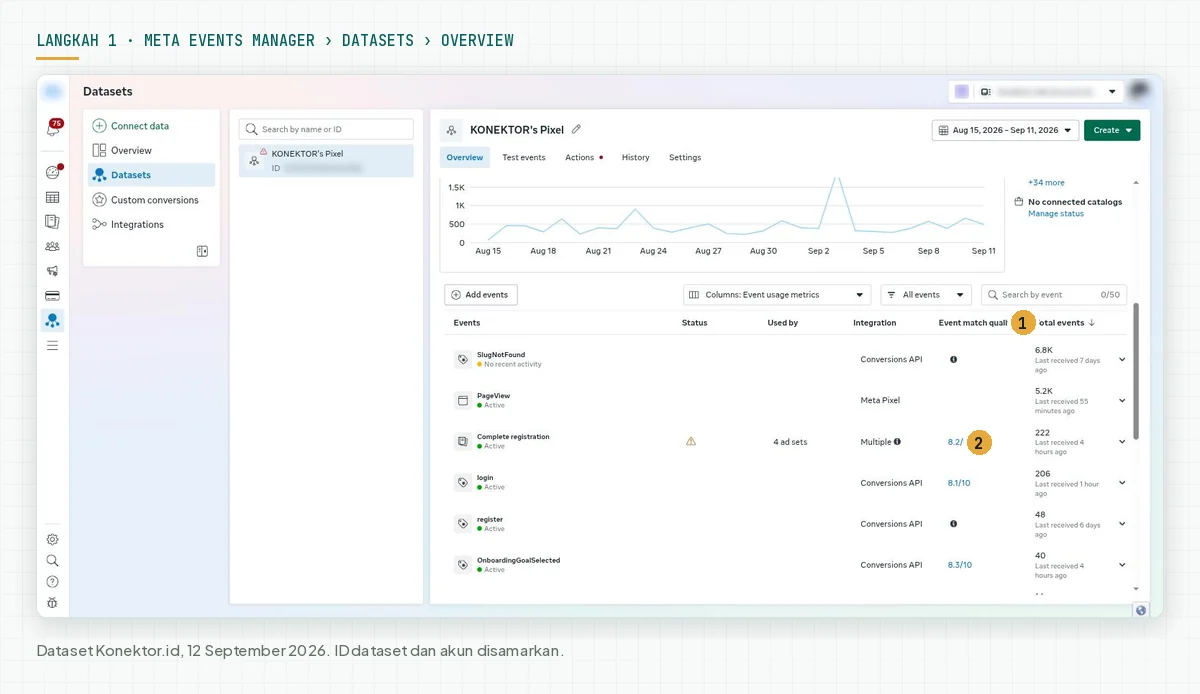1200x694 pixels.
Task: Click the globe icon at bottom right corner
Action: 1142,610
